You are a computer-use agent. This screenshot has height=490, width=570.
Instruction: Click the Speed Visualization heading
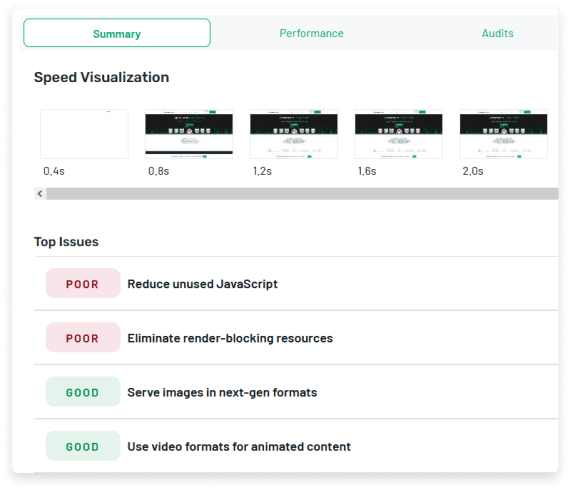click(101, 77)
